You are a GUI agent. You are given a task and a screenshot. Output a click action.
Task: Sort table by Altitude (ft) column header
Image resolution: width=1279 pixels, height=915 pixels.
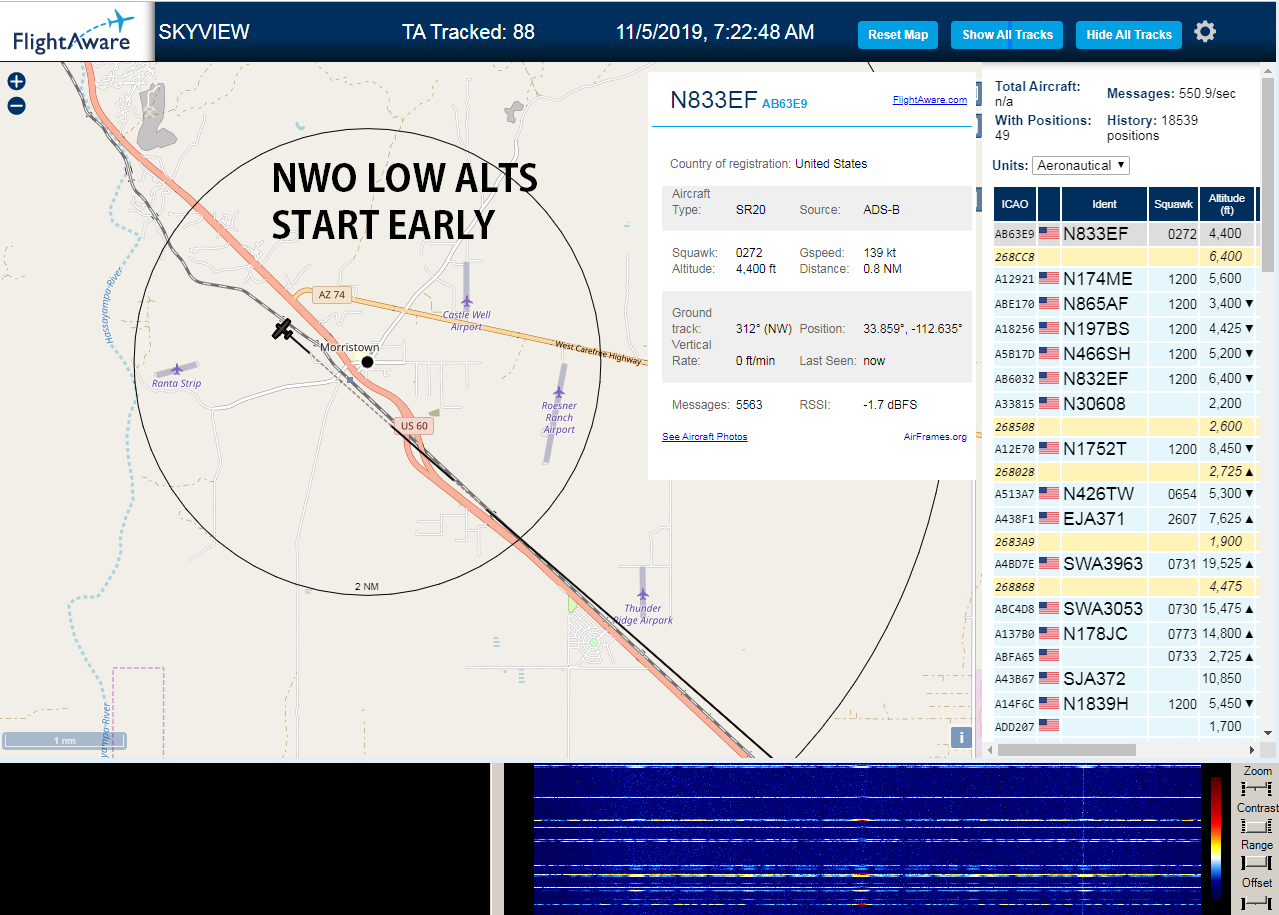click(1226, 204)
